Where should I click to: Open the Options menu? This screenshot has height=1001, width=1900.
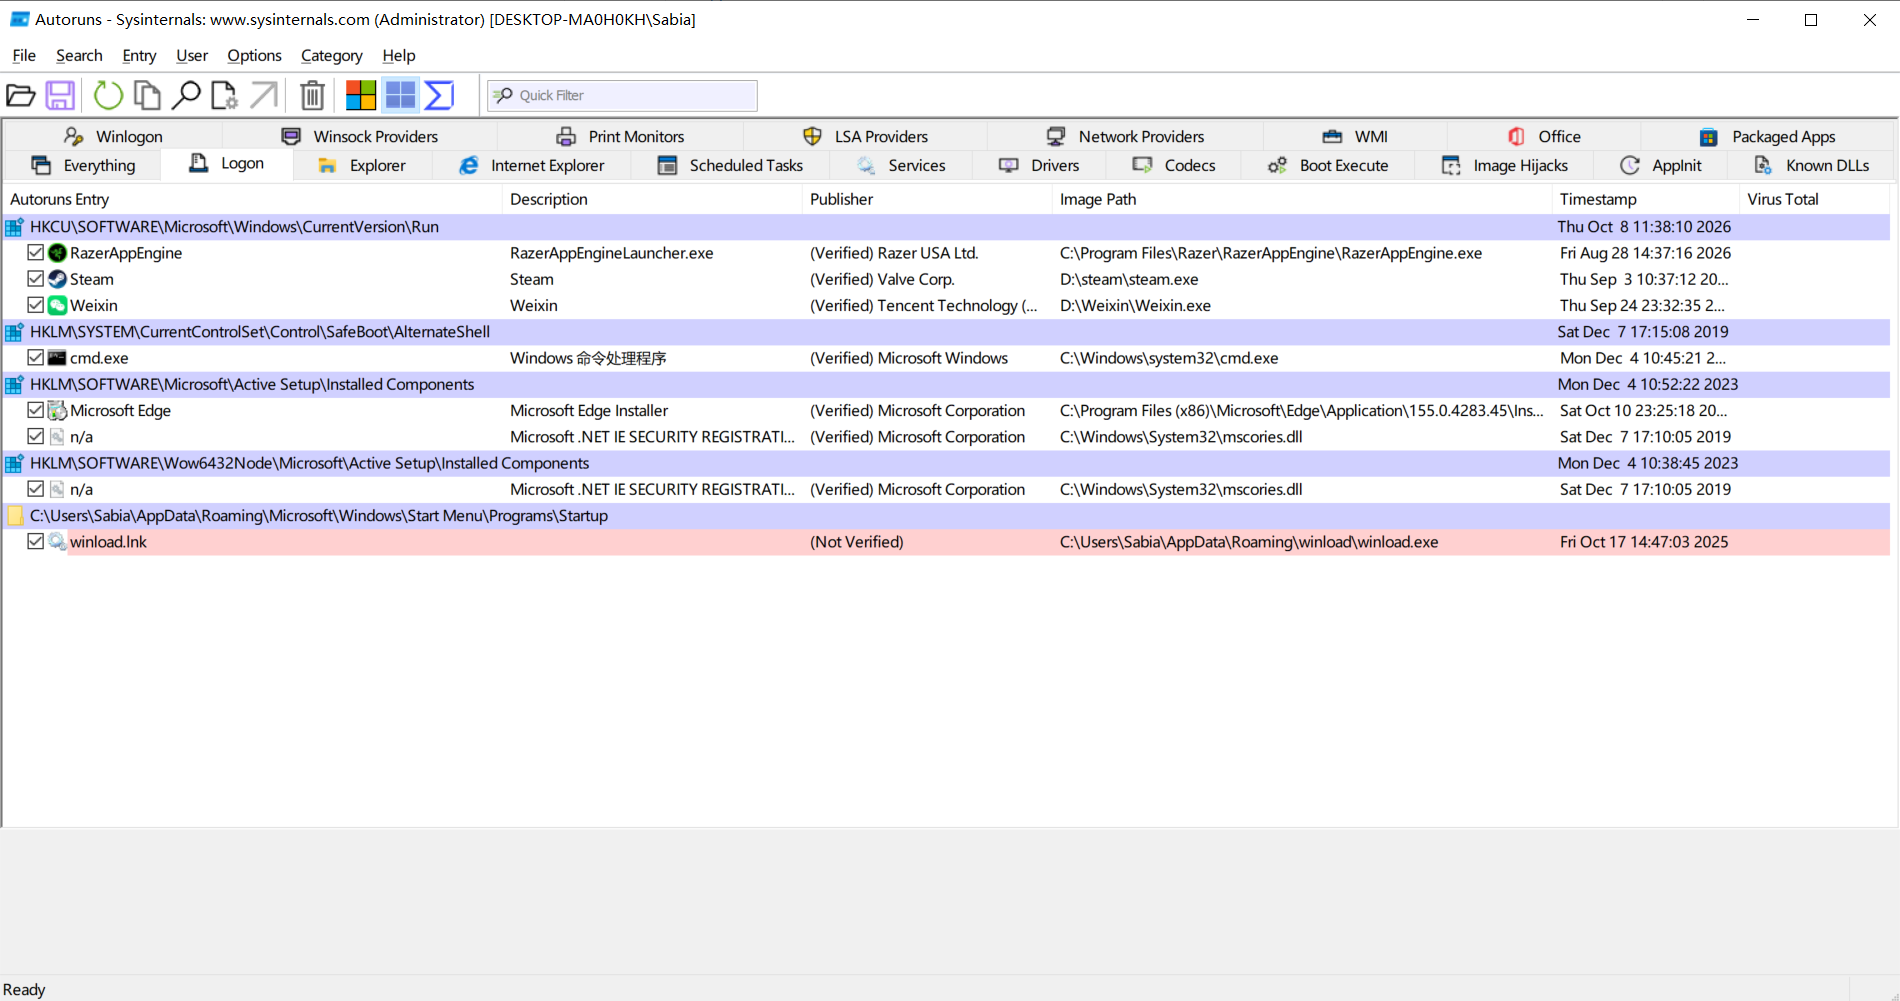pos(254,55)
